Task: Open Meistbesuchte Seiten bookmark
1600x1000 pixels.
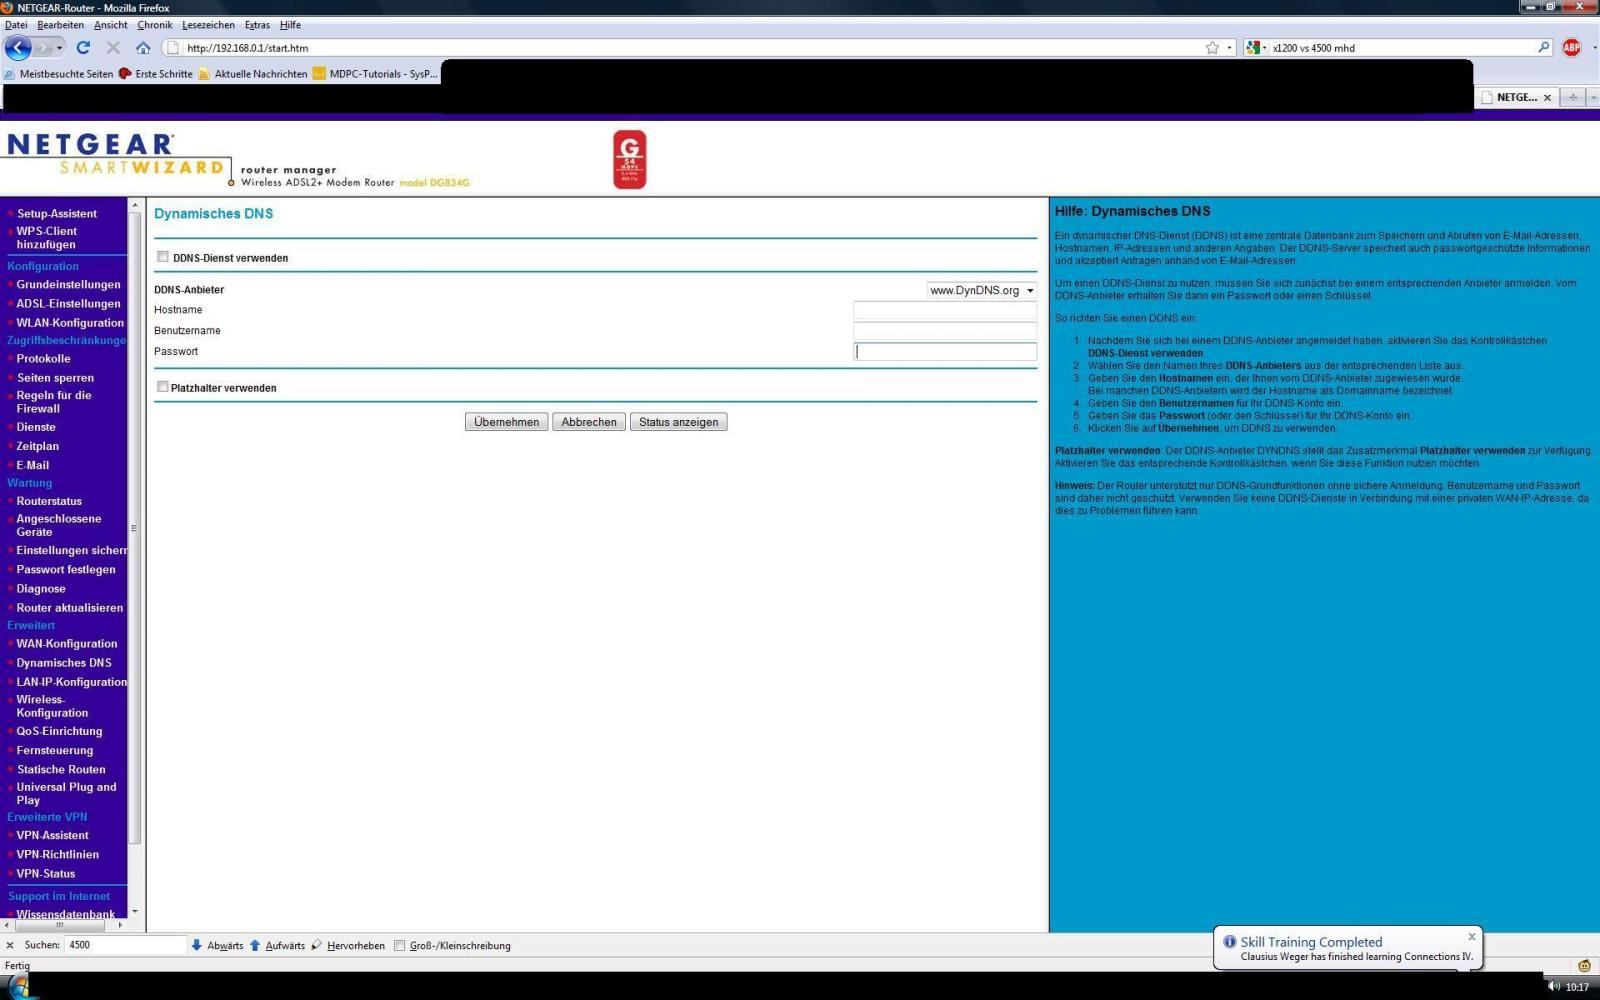Action: point(59,73)
